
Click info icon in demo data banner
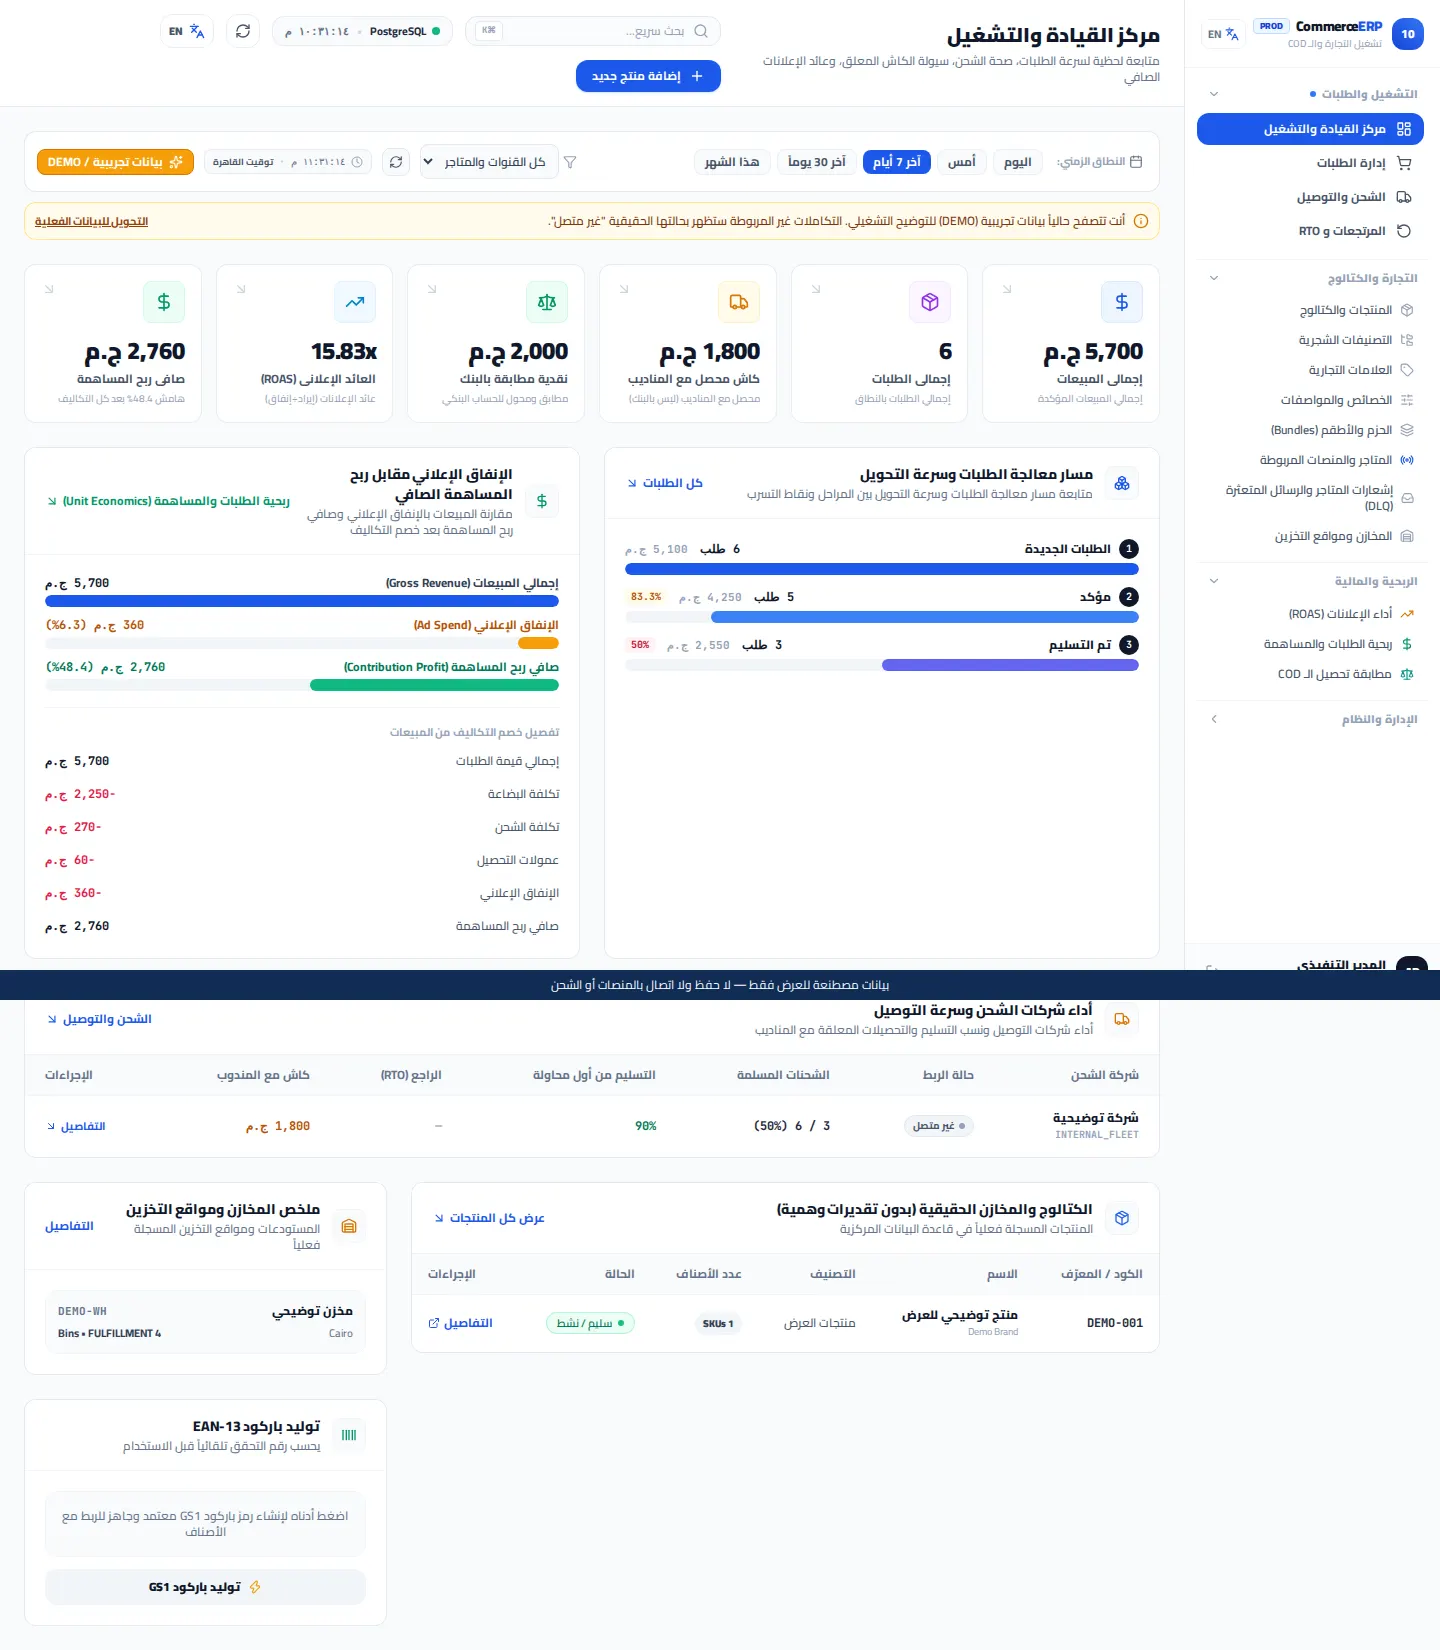(x=1141, y=221)
